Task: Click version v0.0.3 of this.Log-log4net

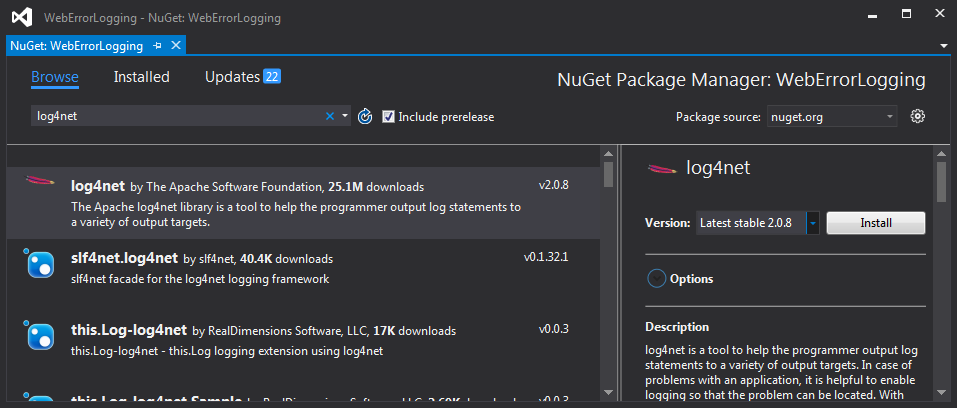Action: pos(554,329)
